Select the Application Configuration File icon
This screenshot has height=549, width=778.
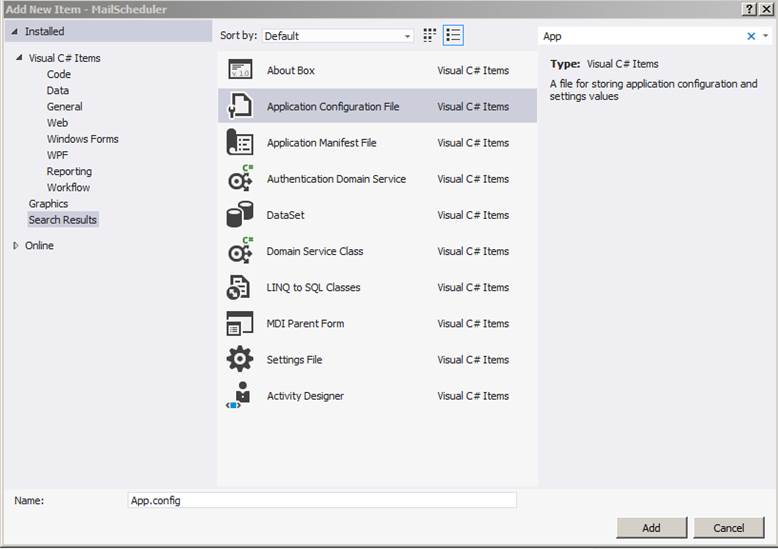click(240, 106)
